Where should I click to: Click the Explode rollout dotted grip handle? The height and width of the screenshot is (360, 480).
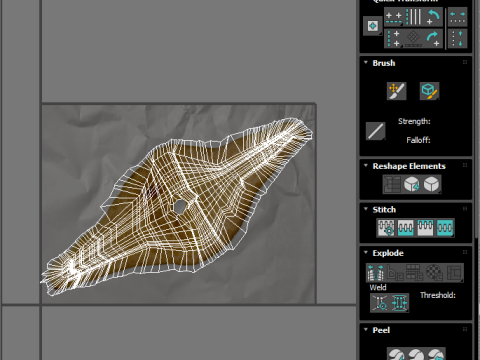pos(465,252)
